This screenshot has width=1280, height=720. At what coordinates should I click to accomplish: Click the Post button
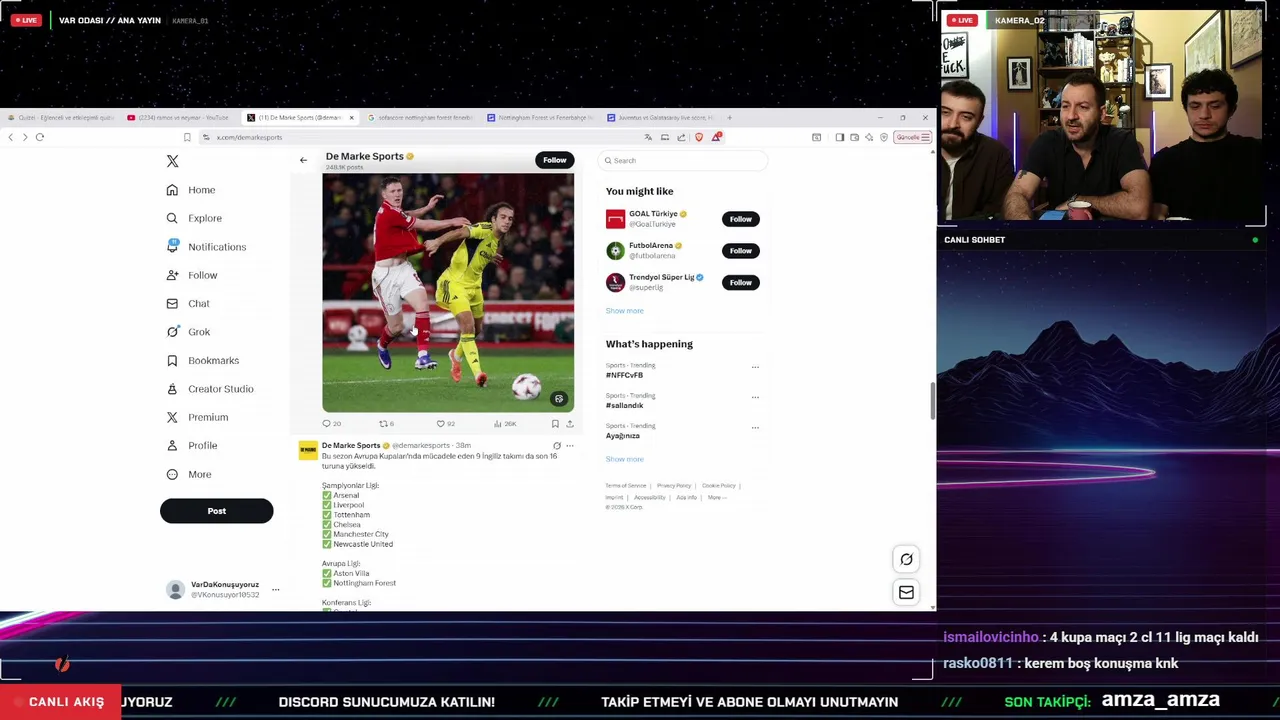coord(216,511)
